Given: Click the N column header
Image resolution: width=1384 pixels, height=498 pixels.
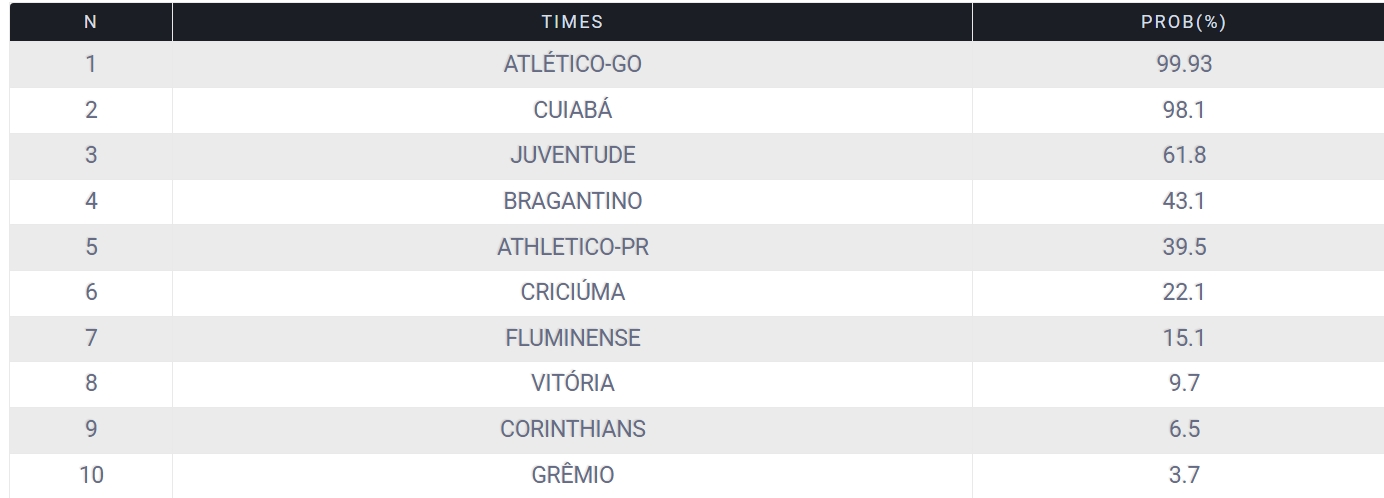Looking at the screenshot, I should [x=91, y=22].
